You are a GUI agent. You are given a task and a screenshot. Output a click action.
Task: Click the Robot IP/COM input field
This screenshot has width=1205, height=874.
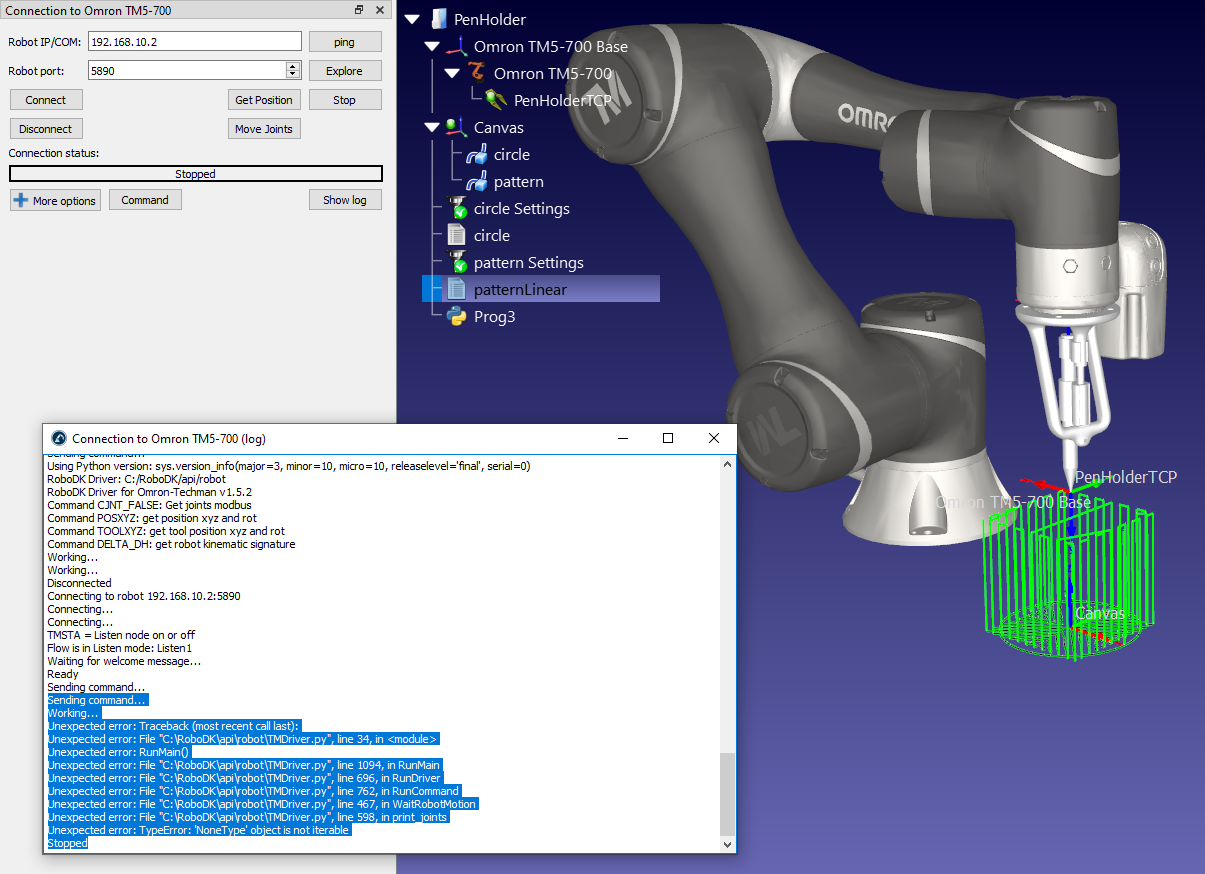tap(194, 41)
